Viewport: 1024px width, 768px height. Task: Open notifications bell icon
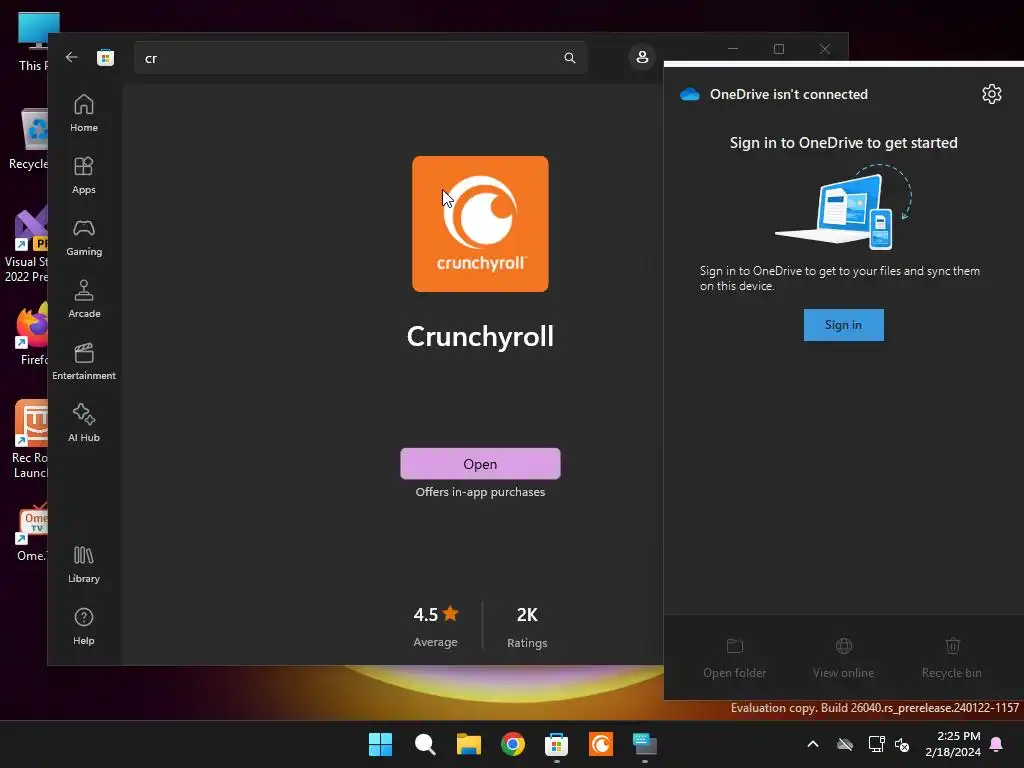(x=996, y=744)
